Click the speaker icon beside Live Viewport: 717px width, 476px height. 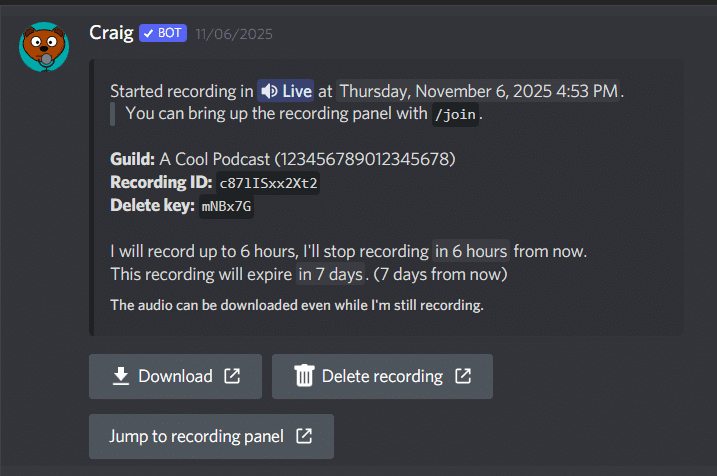point(269,91)
